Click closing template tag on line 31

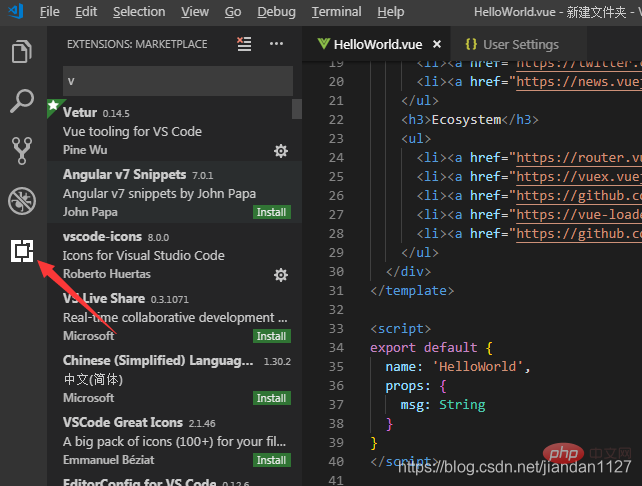[x=412, y=291]
